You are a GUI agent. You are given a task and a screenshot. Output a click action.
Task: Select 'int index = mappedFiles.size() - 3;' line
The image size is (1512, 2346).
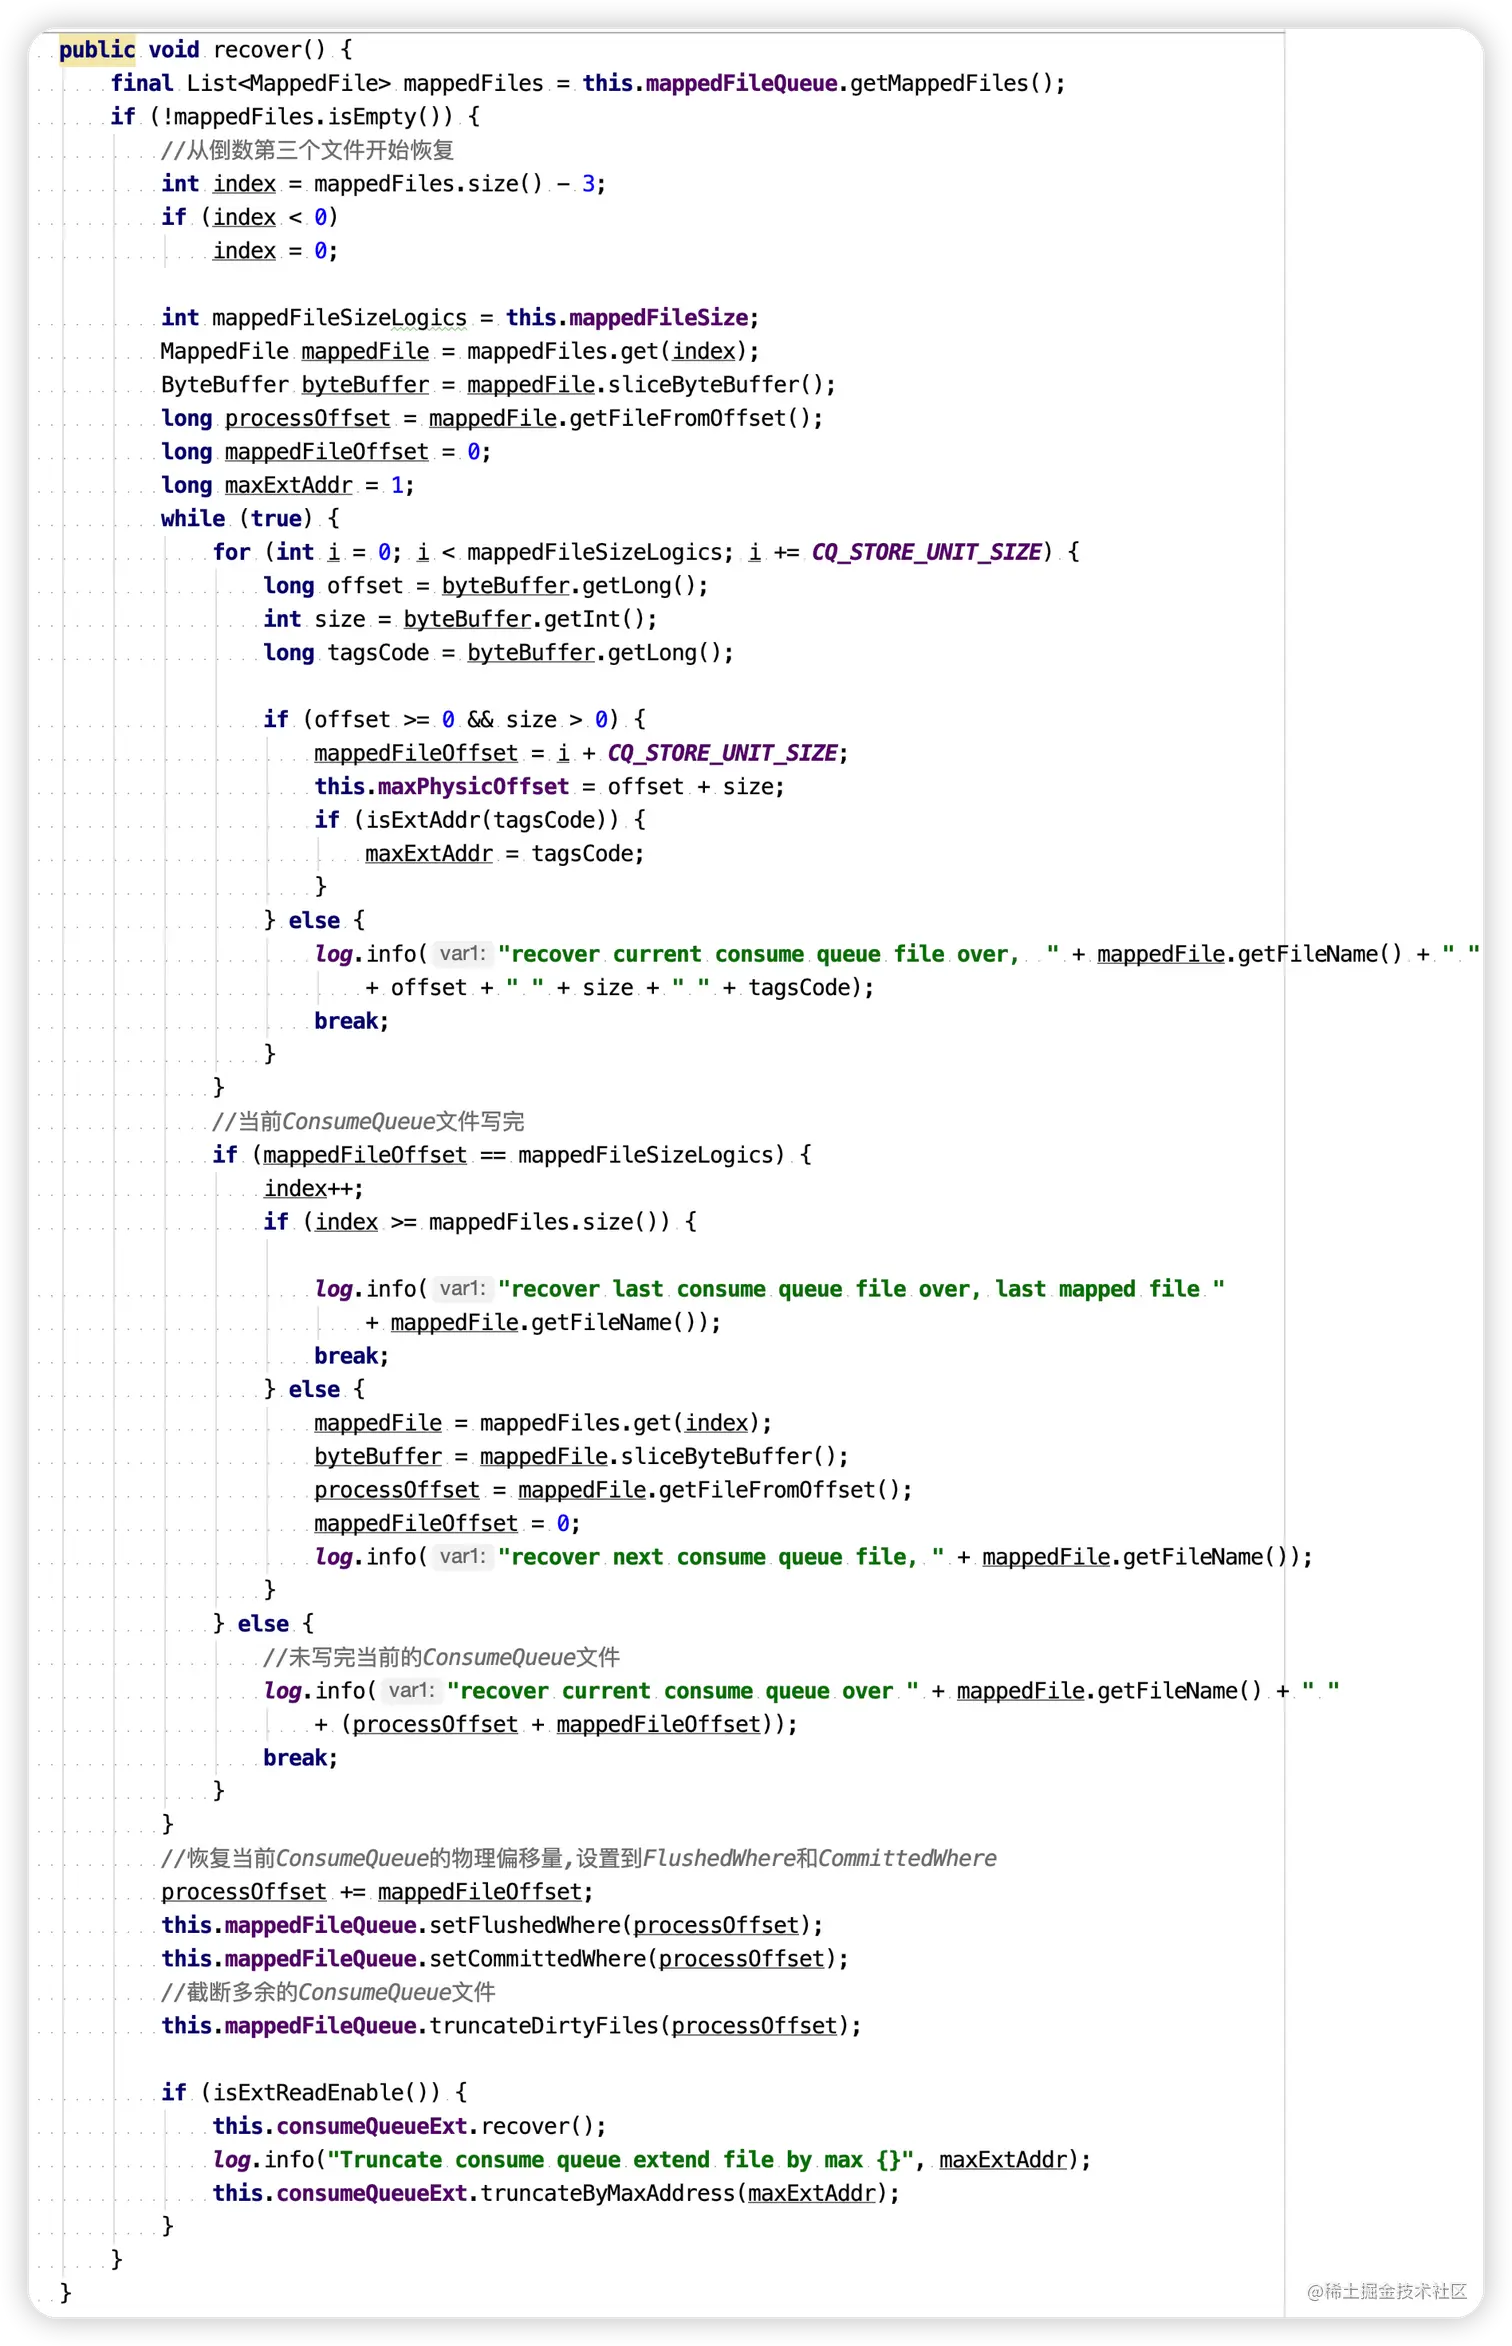click(x=383, y=183)
